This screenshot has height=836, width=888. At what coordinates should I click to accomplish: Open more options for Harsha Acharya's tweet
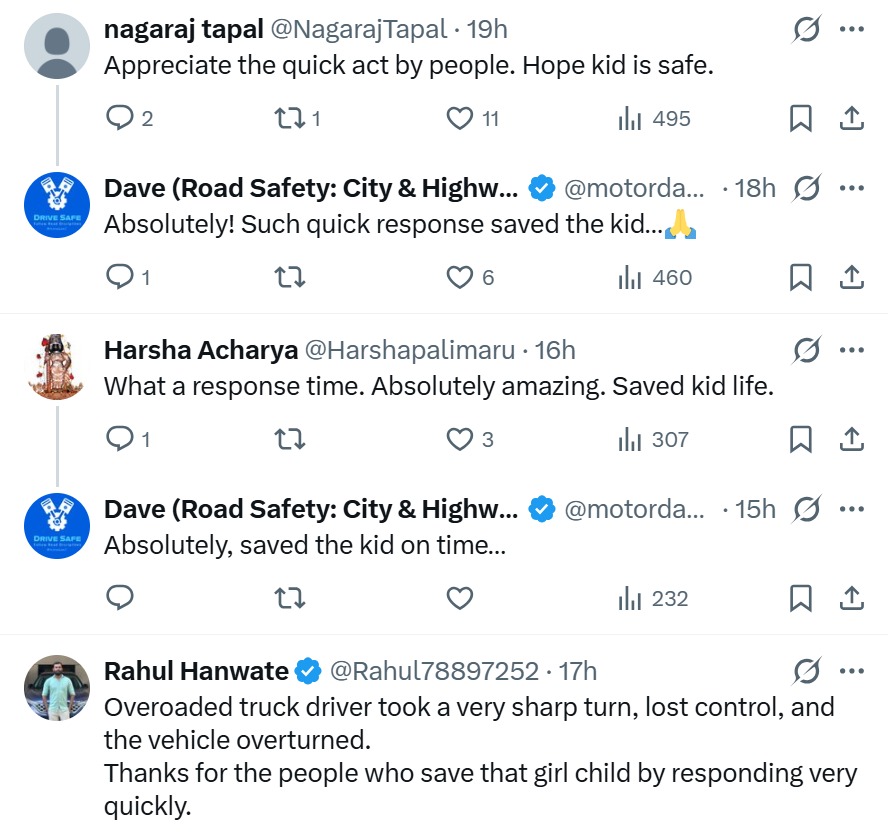coord(851,350)
